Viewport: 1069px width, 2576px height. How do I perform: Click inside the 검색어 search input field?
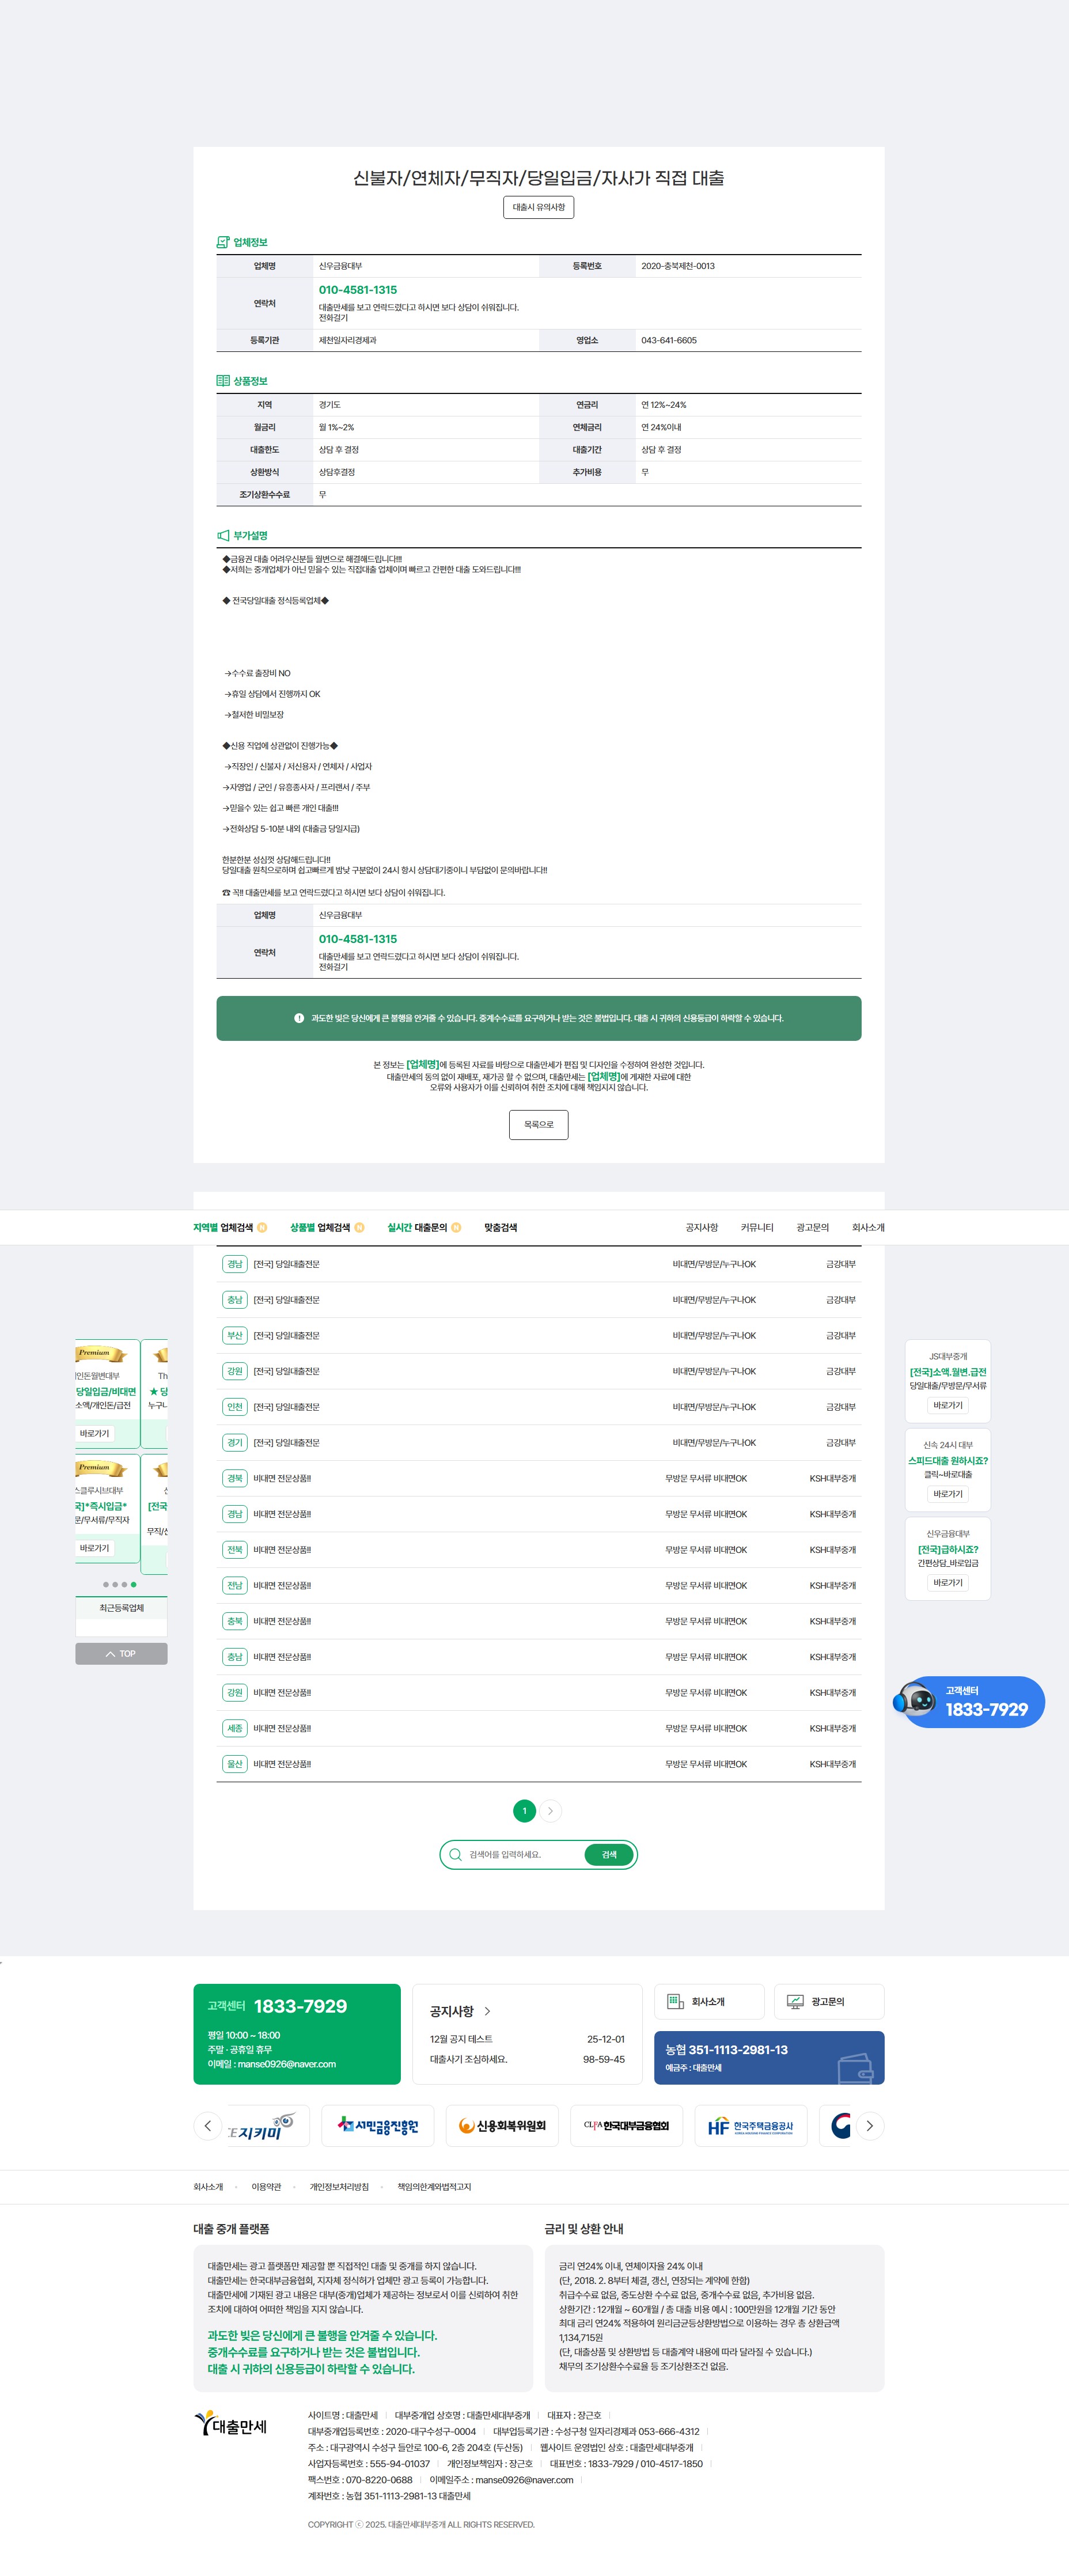coord(510,1854)
